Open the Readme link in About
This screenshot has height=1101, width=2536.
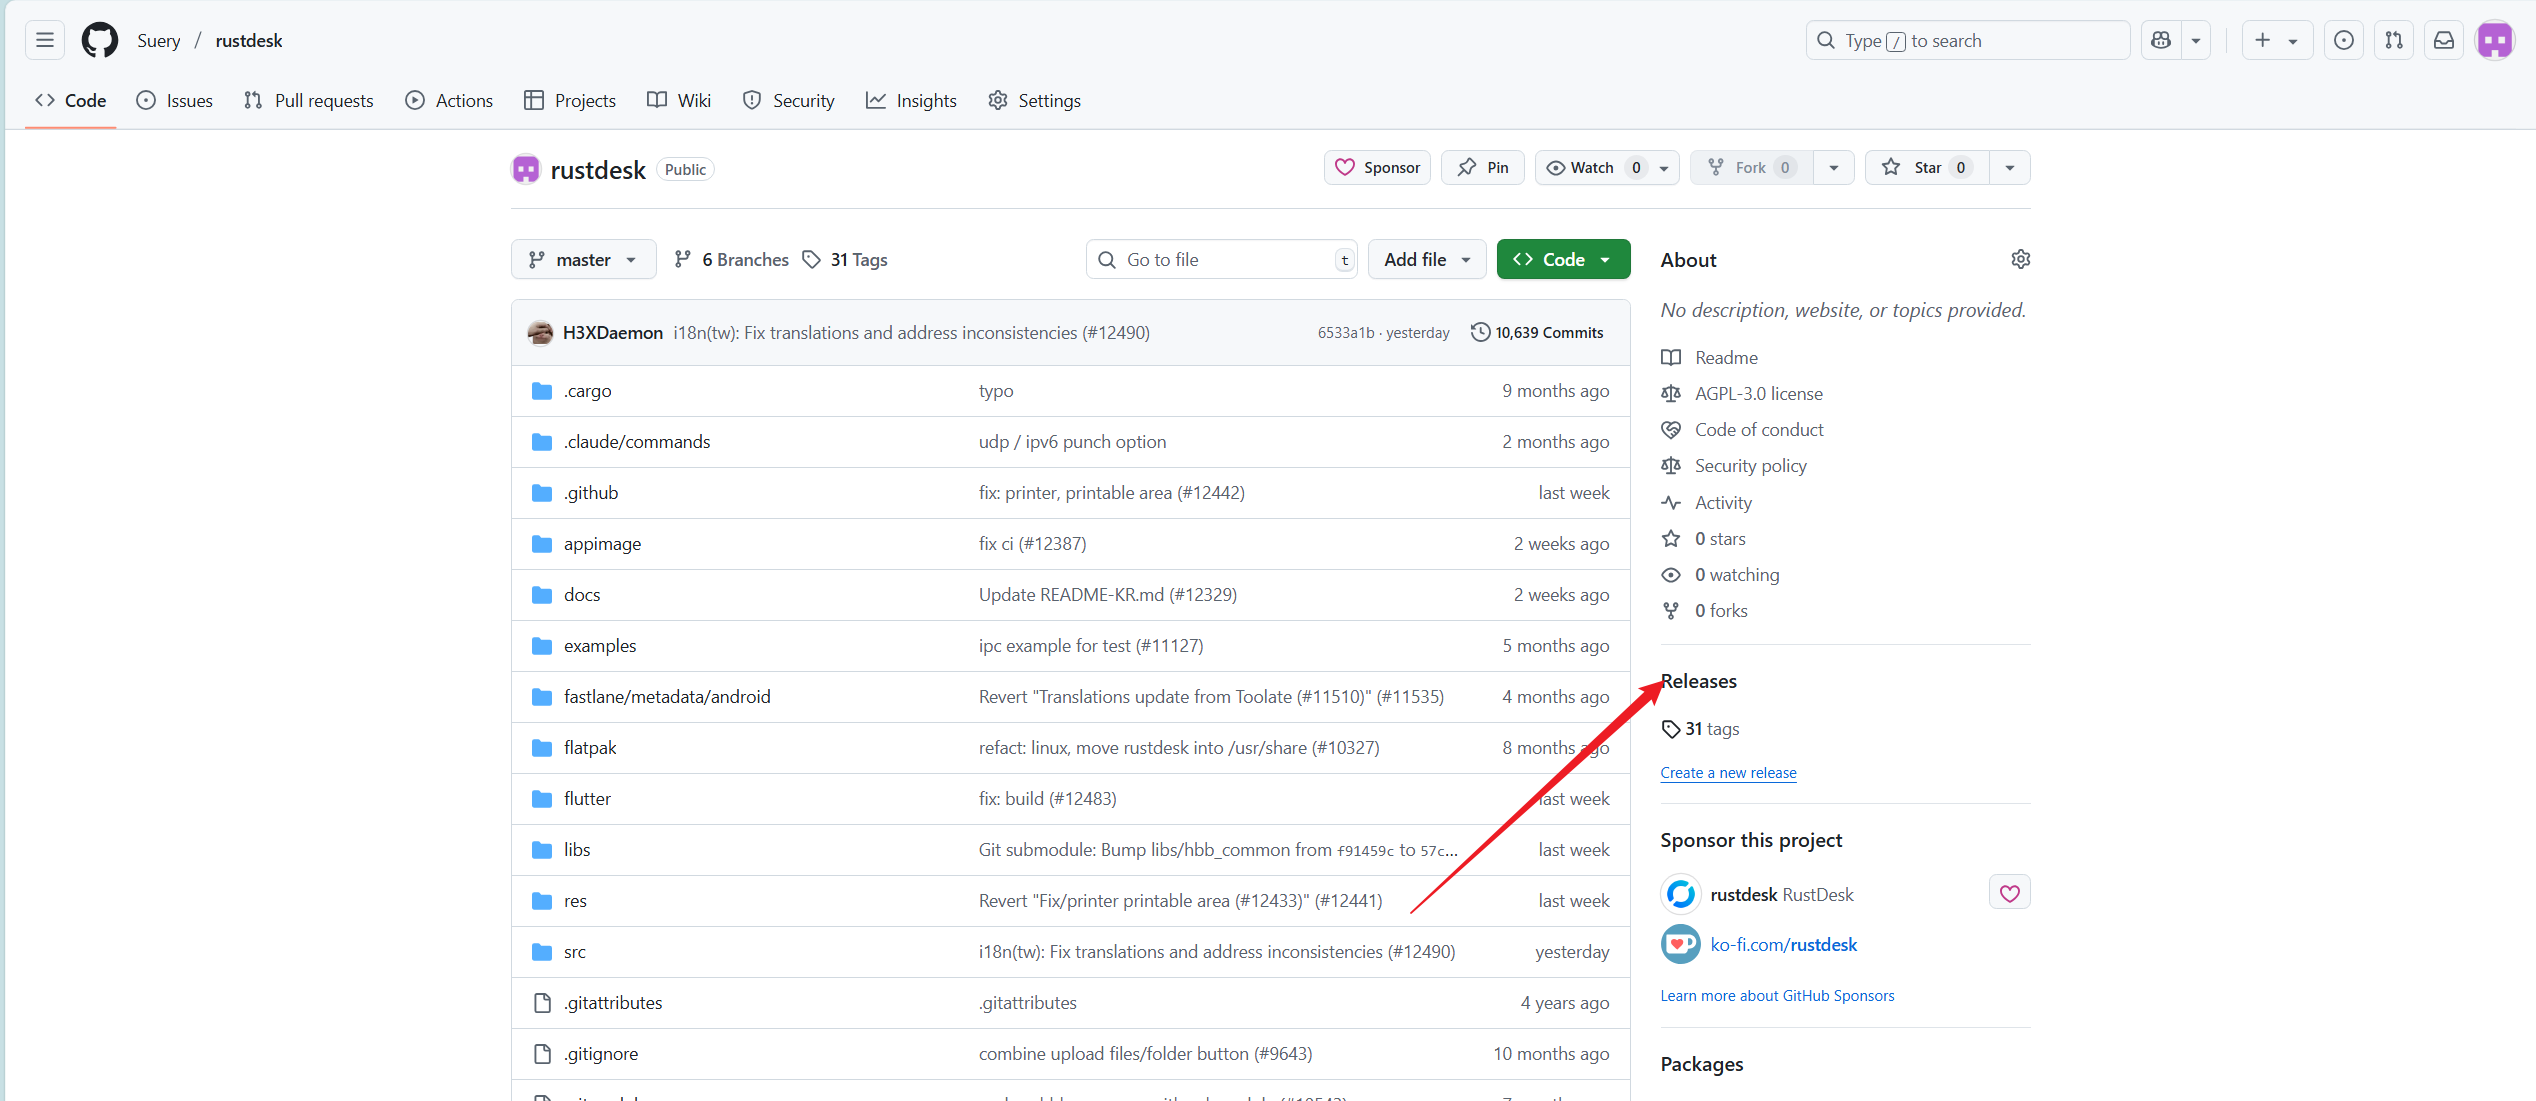click(x=1710, y=358)
